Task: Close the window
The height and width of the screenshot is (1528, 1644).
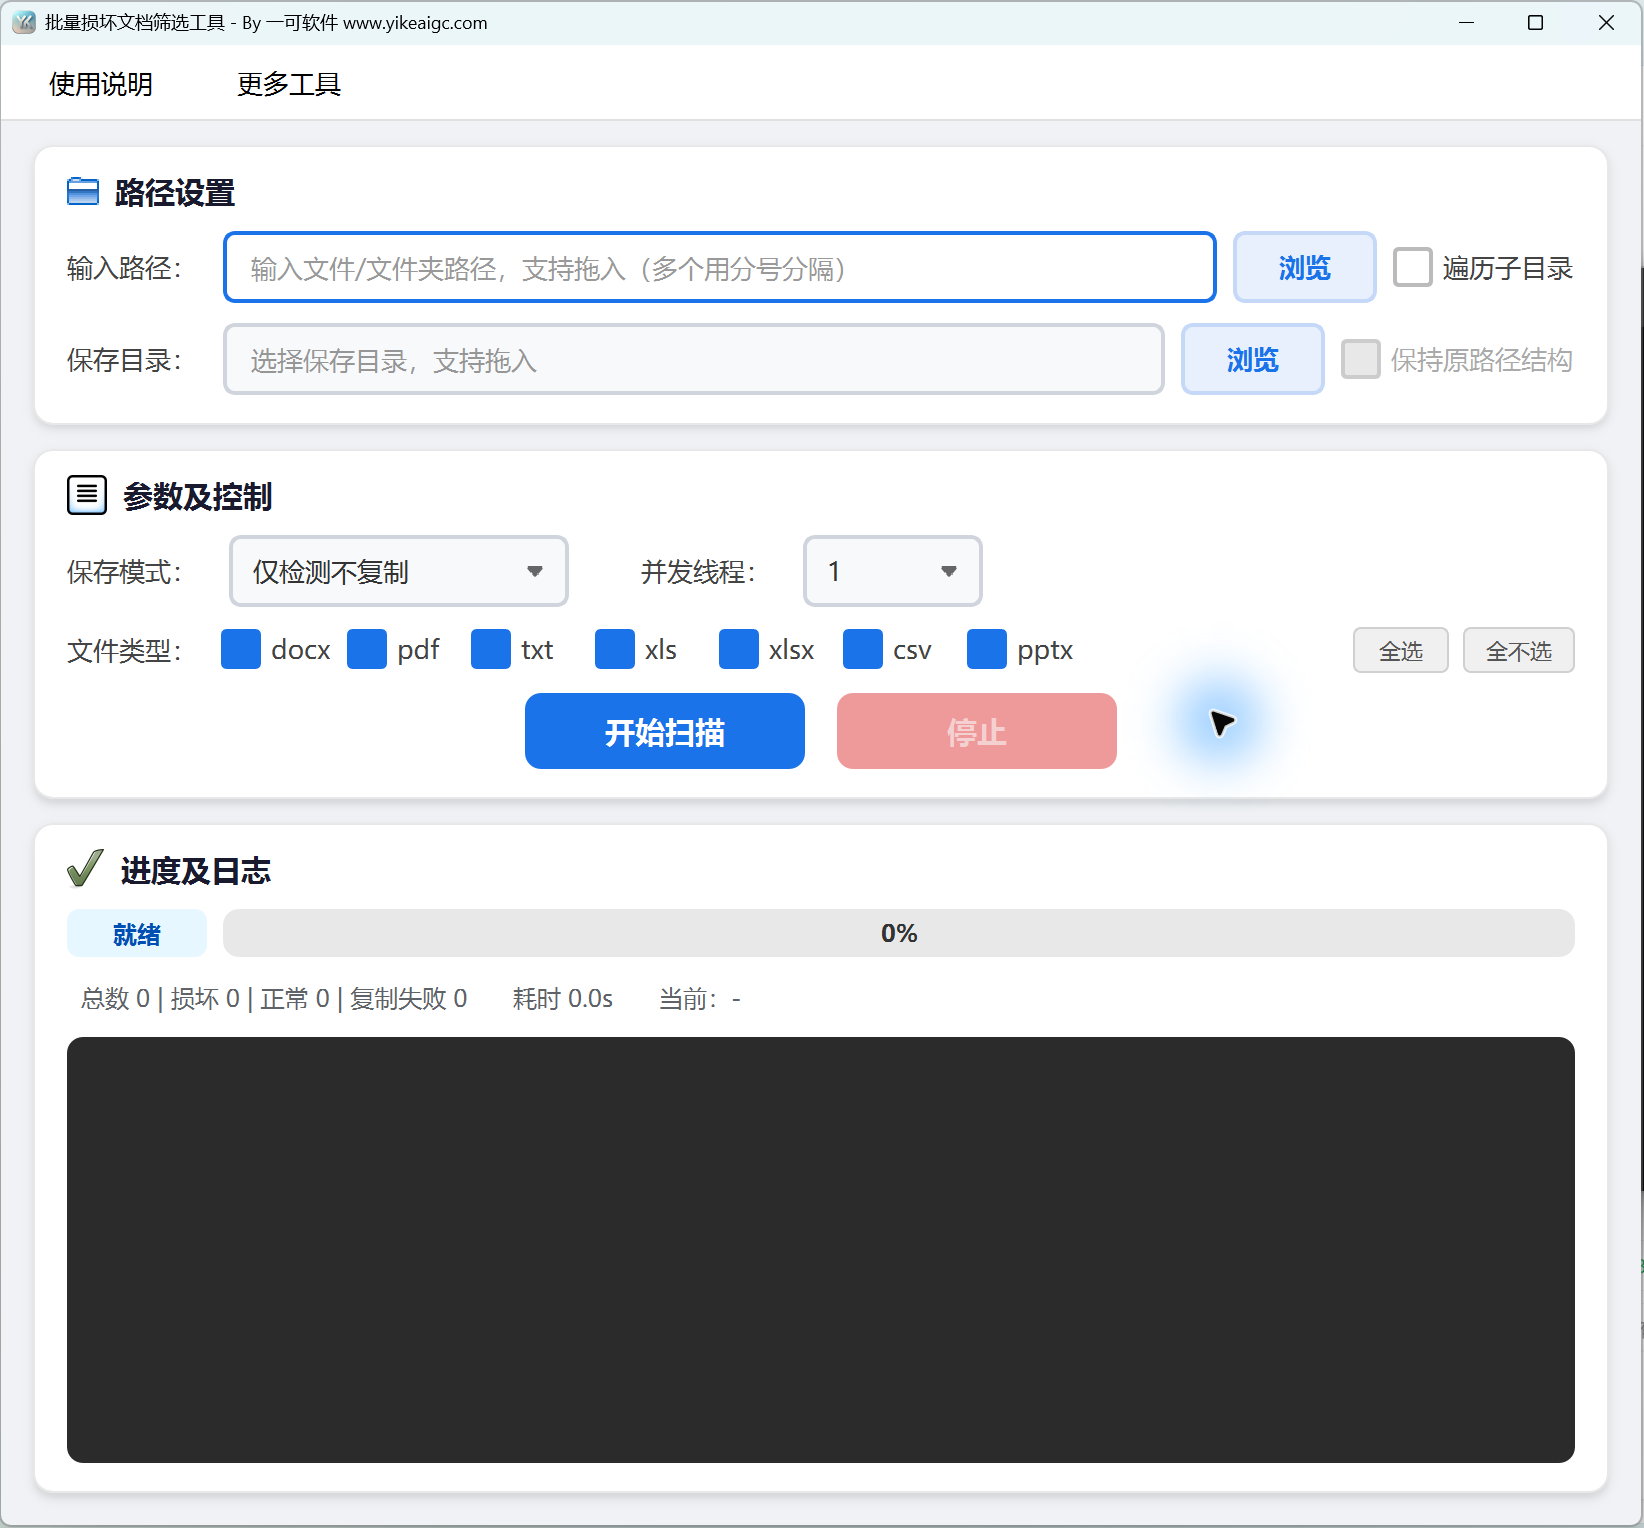Action: pos(1606,22)
